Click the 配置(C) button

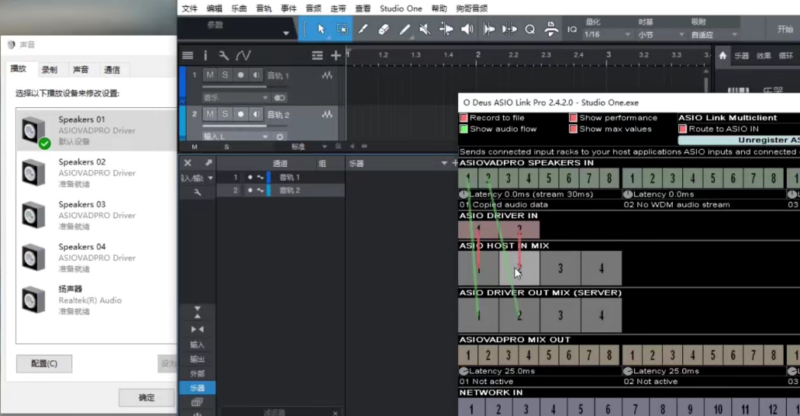(x=44, y=364)
